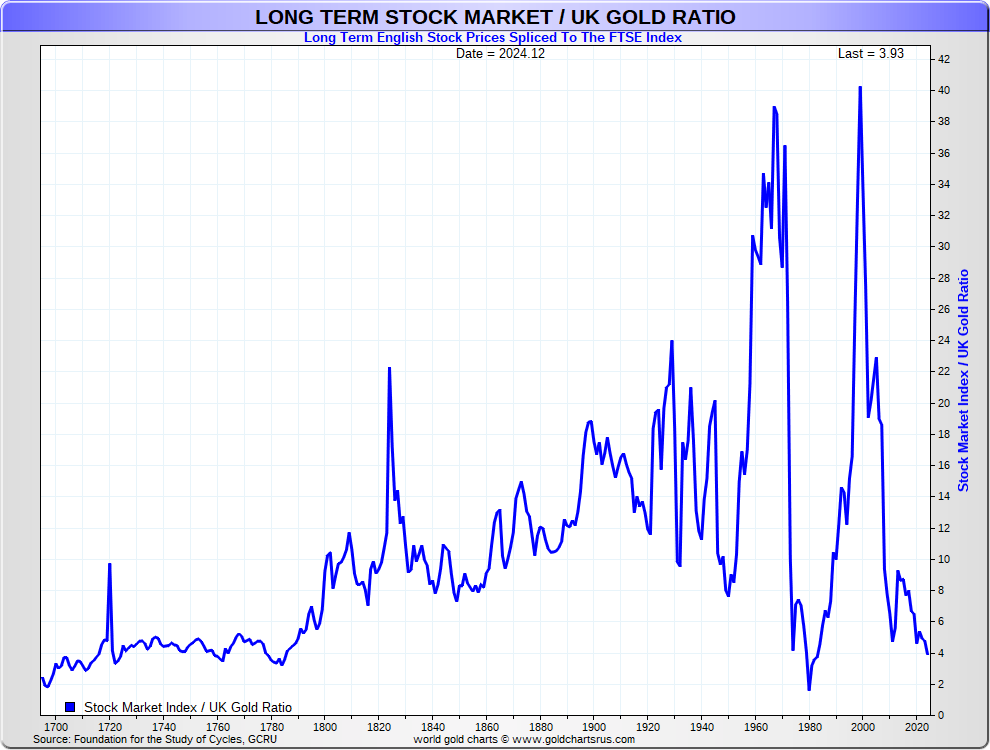Select the 1820 year axis label
Image resolution: width=990 pixels, height=750 pixels.
coord(379,727)
